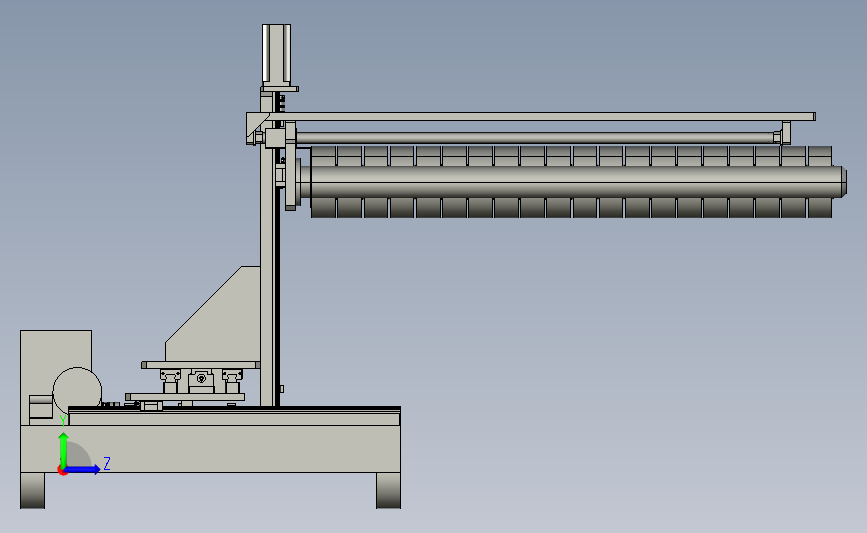This screenshot has height=533, width=867.
Task: Click the green Y axis arrow of triad
Action: pos(64,450)
